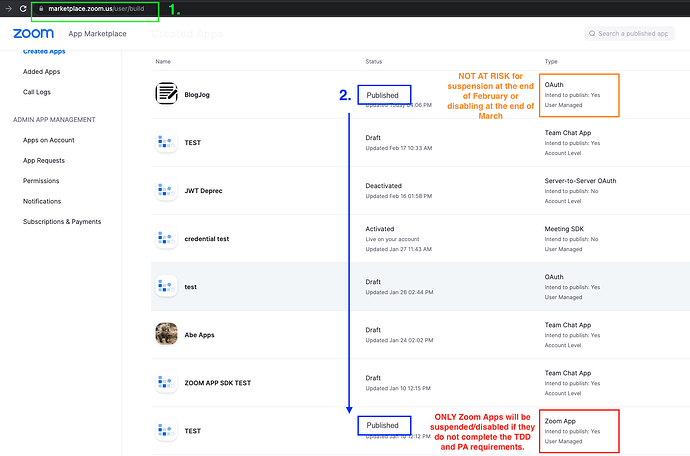690x456 pixels.
Task: Click the lowercase test app icon
Action: pyautogui.click(x=166, y=286)
